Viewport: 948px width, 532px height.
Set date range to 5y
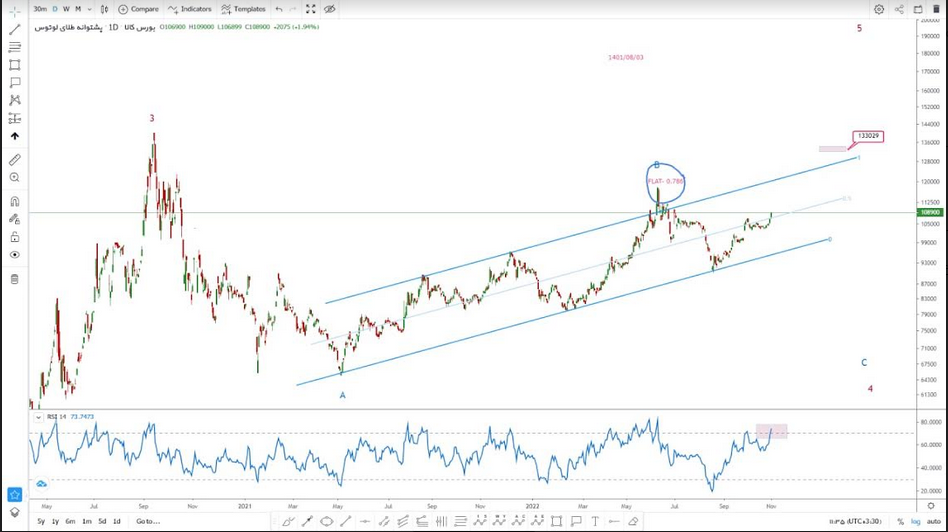(40, 521)
